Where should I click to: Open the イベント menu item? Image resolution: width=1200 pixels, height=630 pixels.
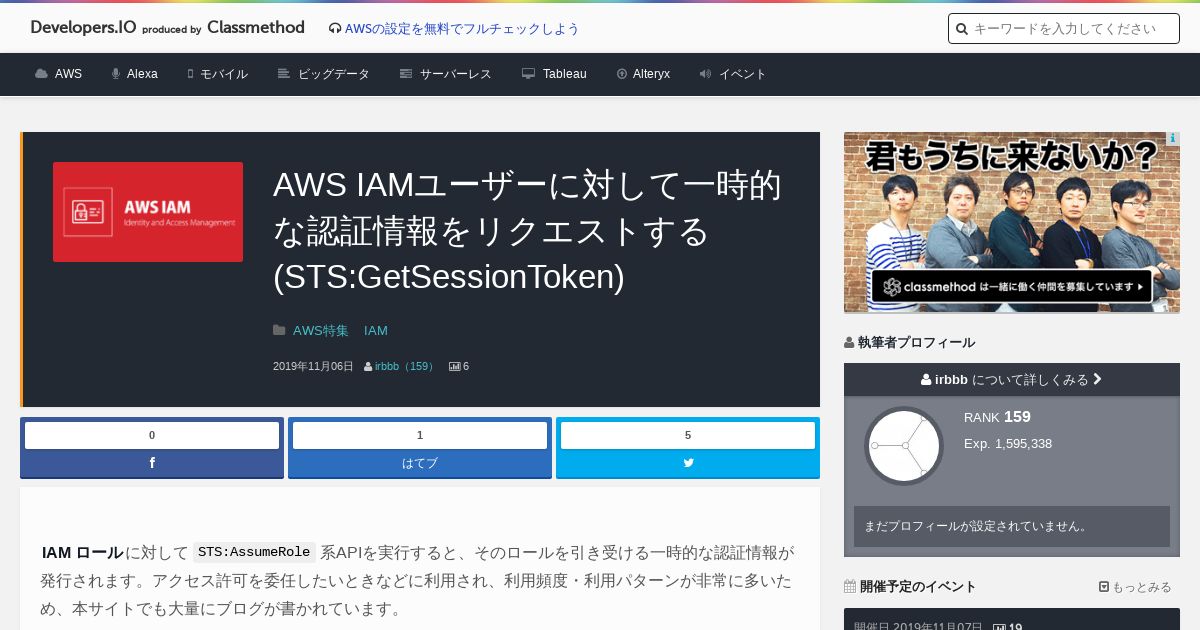[x=743, y=74]
